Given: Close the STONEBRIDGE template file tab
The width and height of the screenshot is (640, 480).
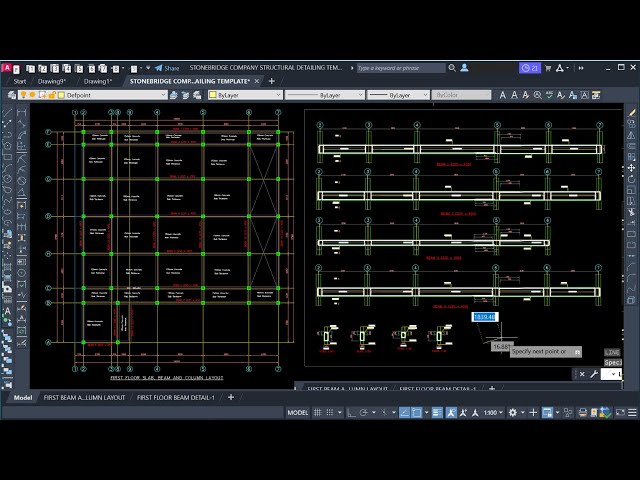Looking at the screenshot, I should click(257, 81).
